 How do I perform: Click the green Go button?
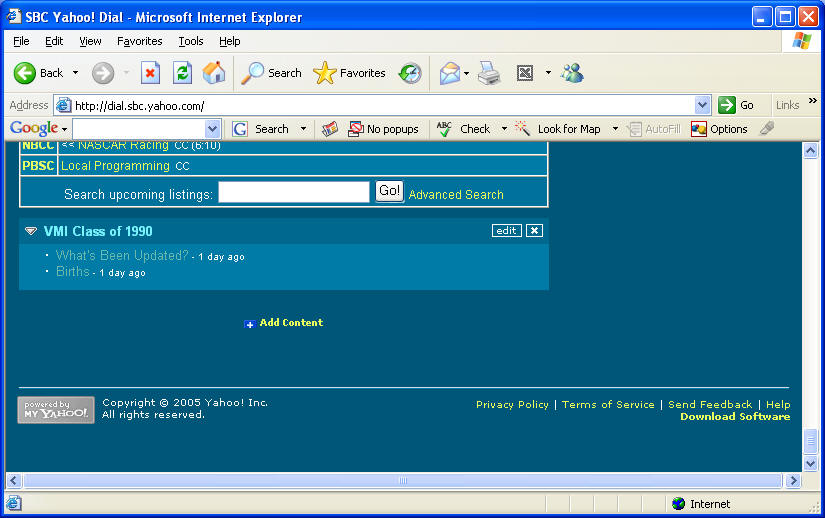(736, 105)
